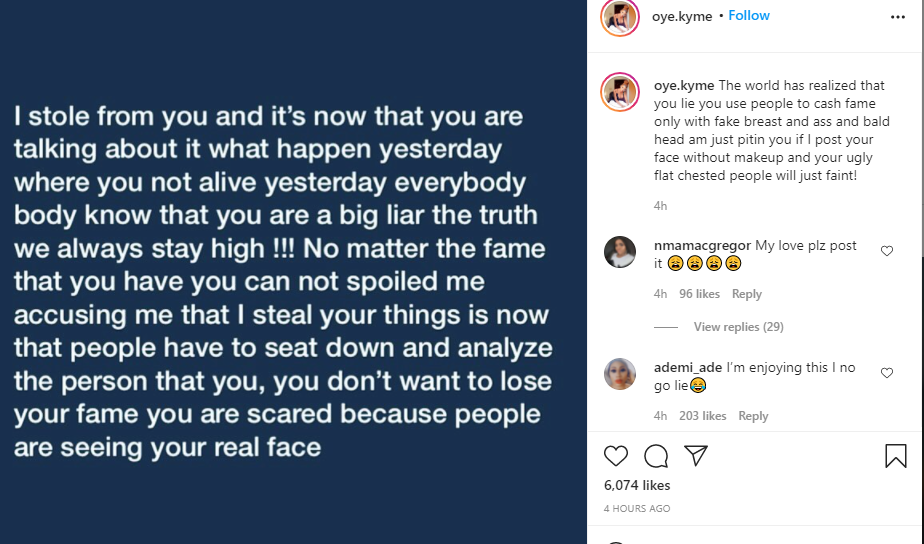
Task: Reply to nmamacgregor's comment
Action: pos(746,294)
